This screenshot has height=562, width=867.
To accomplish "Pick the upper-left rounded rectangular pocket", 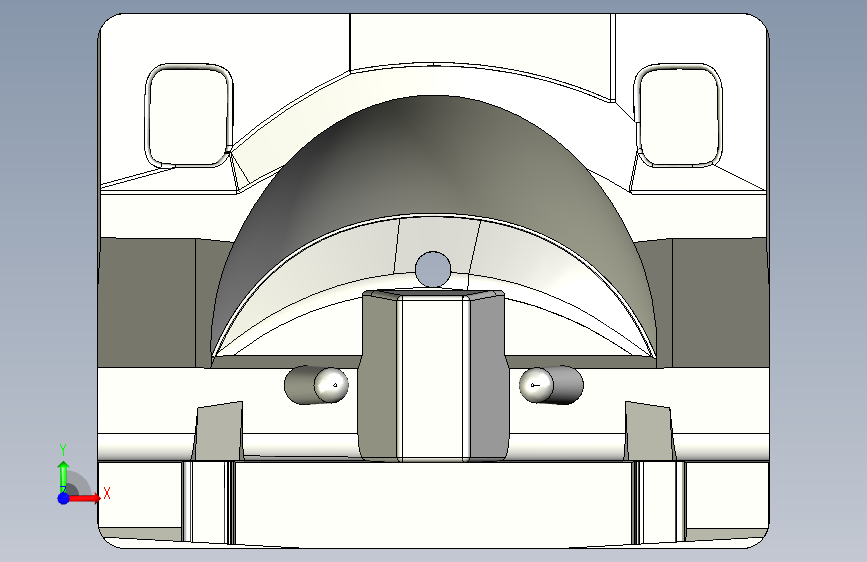I will point(189,115).
